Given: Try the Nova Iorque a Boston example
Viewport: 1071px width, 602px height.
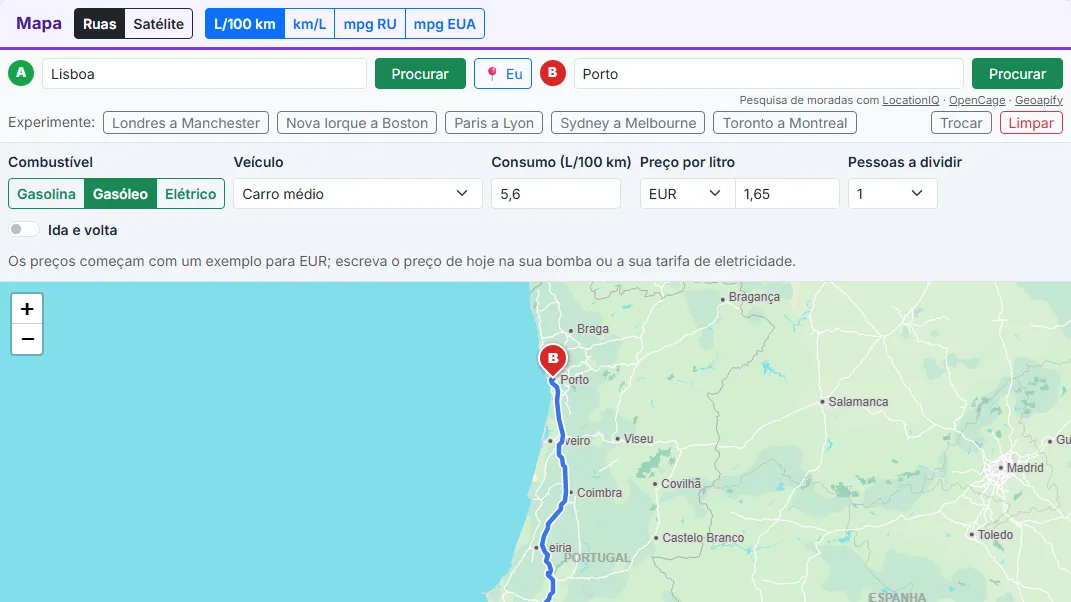Looking at the screenshot, I should [x=357, y=123].
